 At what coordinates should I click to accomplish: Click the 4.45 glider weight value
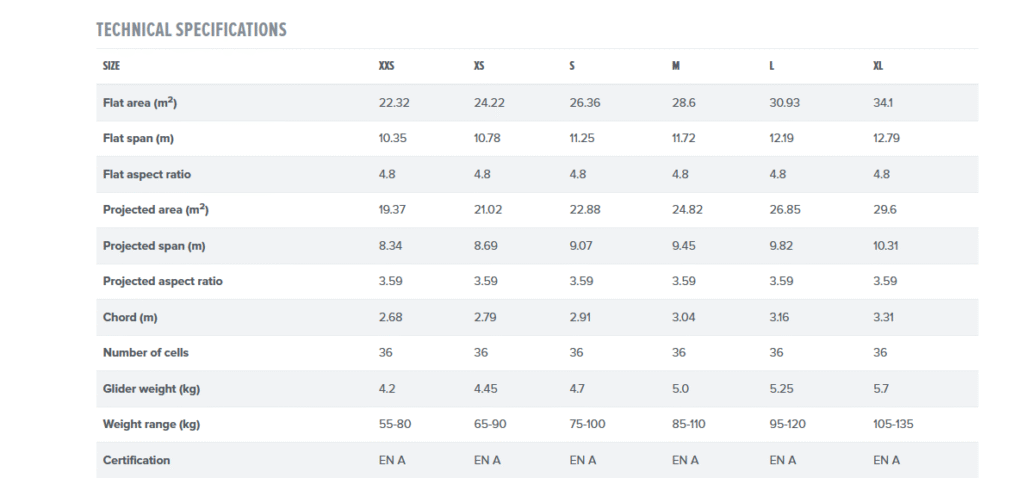[x=487, y=389]
